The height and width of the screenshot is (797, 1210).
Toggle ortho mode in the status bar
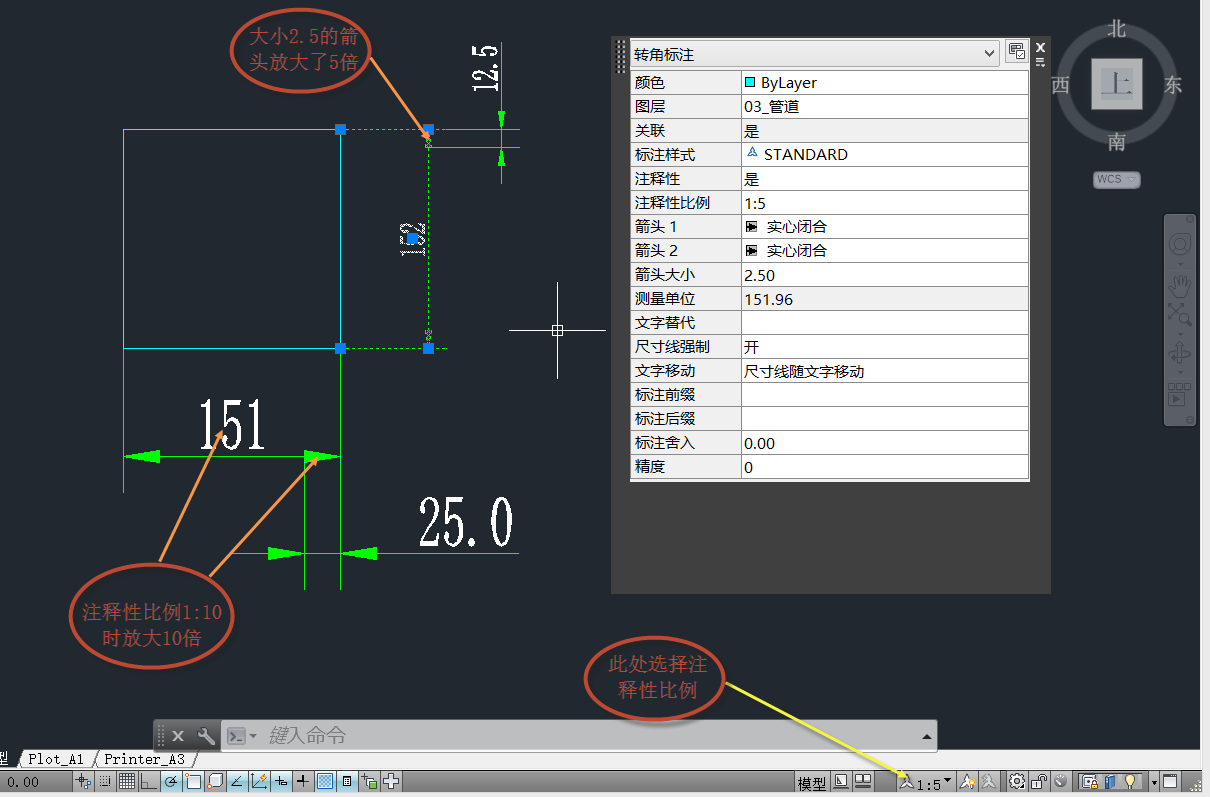point(147,781)
